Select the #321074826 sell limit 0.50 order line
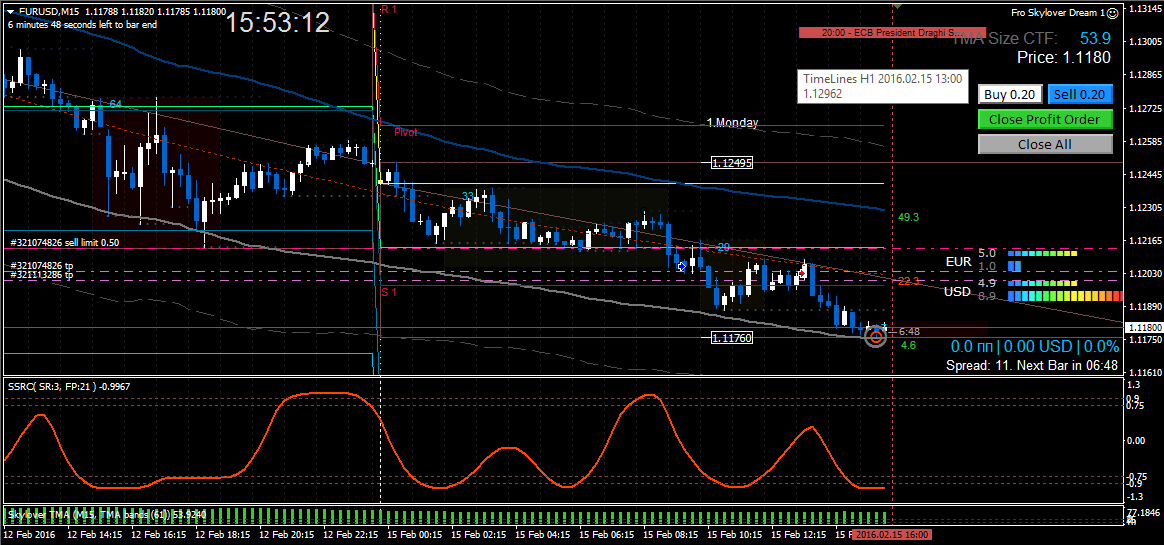The height and width of the screenshot is (545, 1164). (x=65, y=242)
